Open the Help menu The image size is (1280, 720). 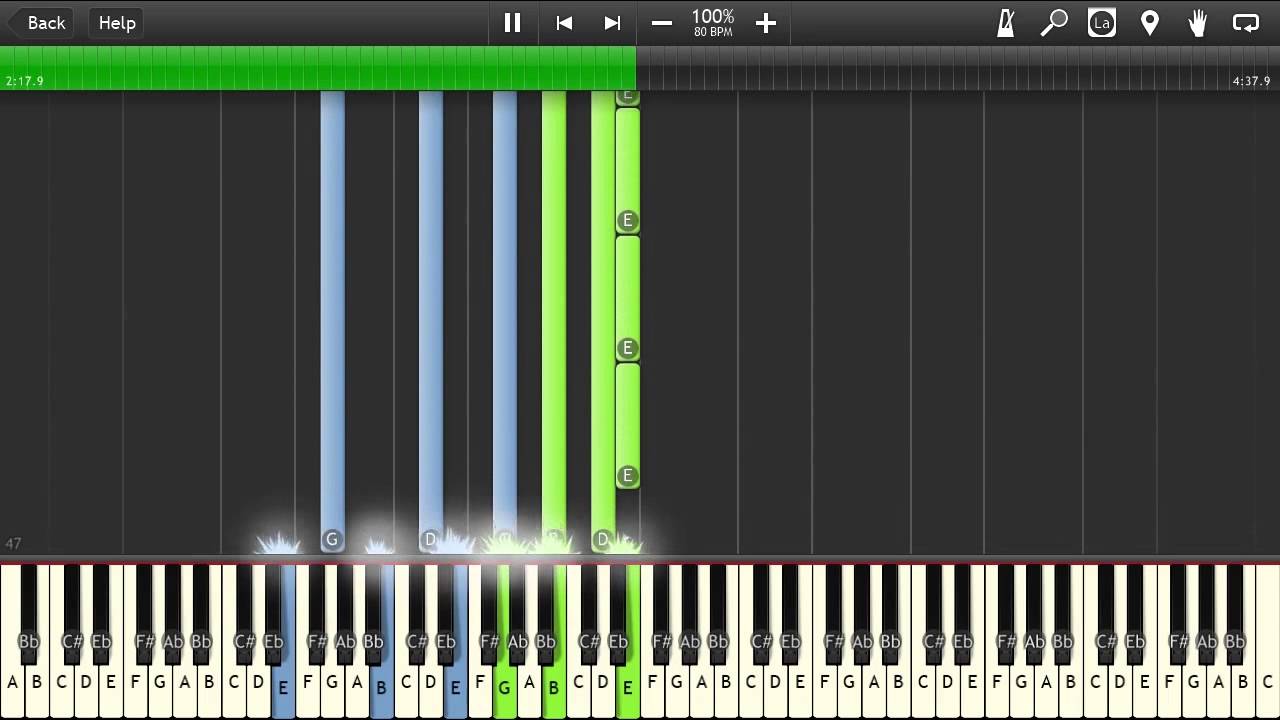point(117,22)
